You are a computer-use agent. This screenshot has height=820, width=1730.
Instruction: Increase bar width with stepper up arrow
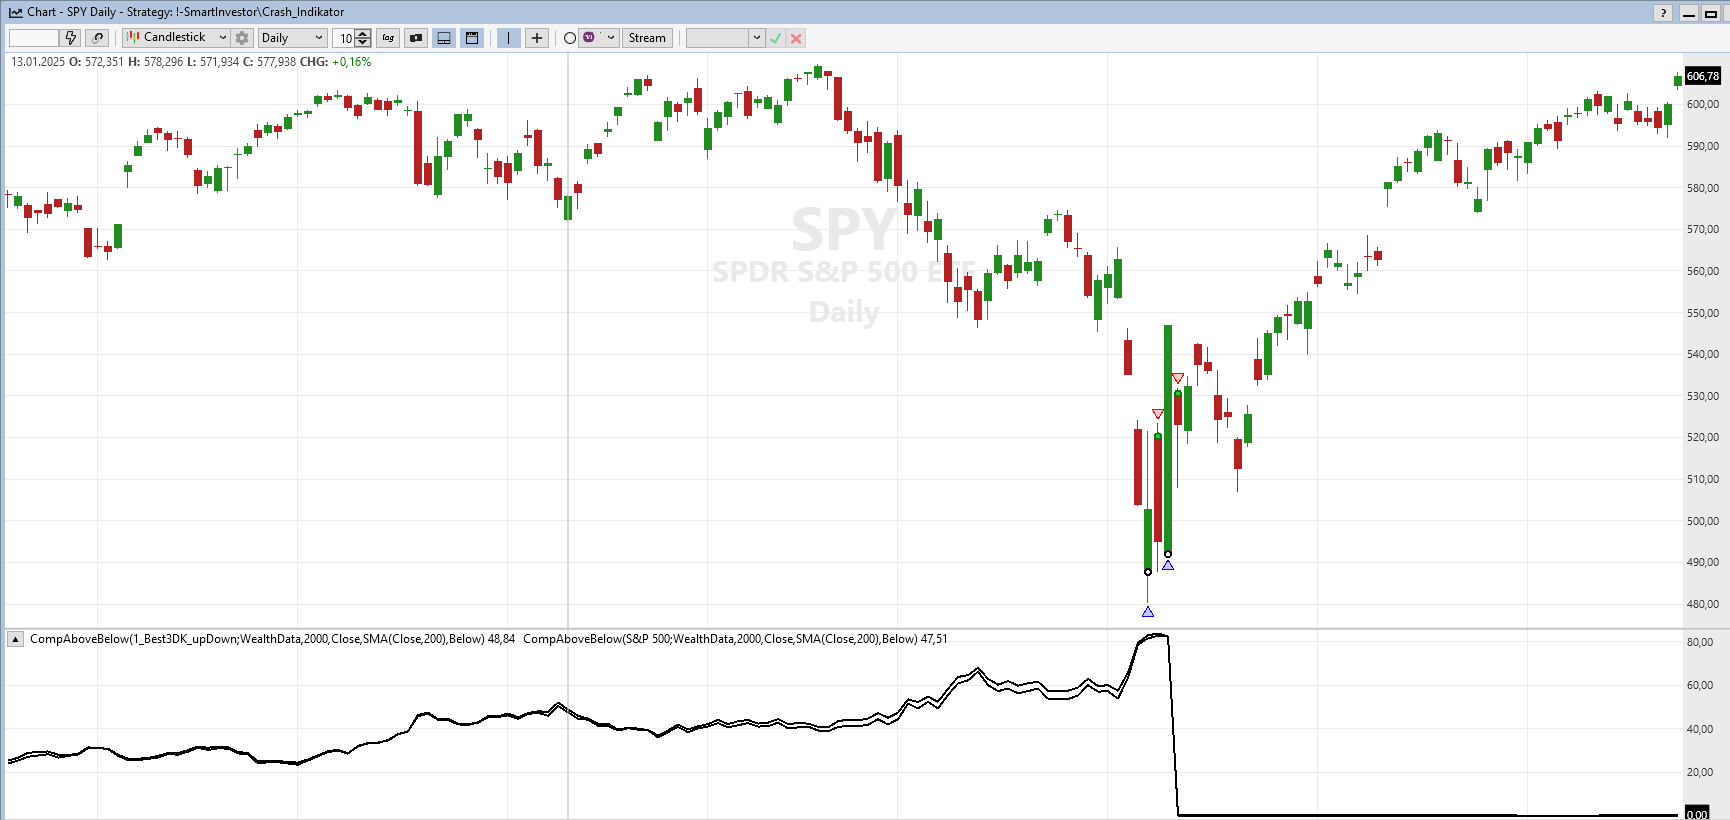point(363,34)
